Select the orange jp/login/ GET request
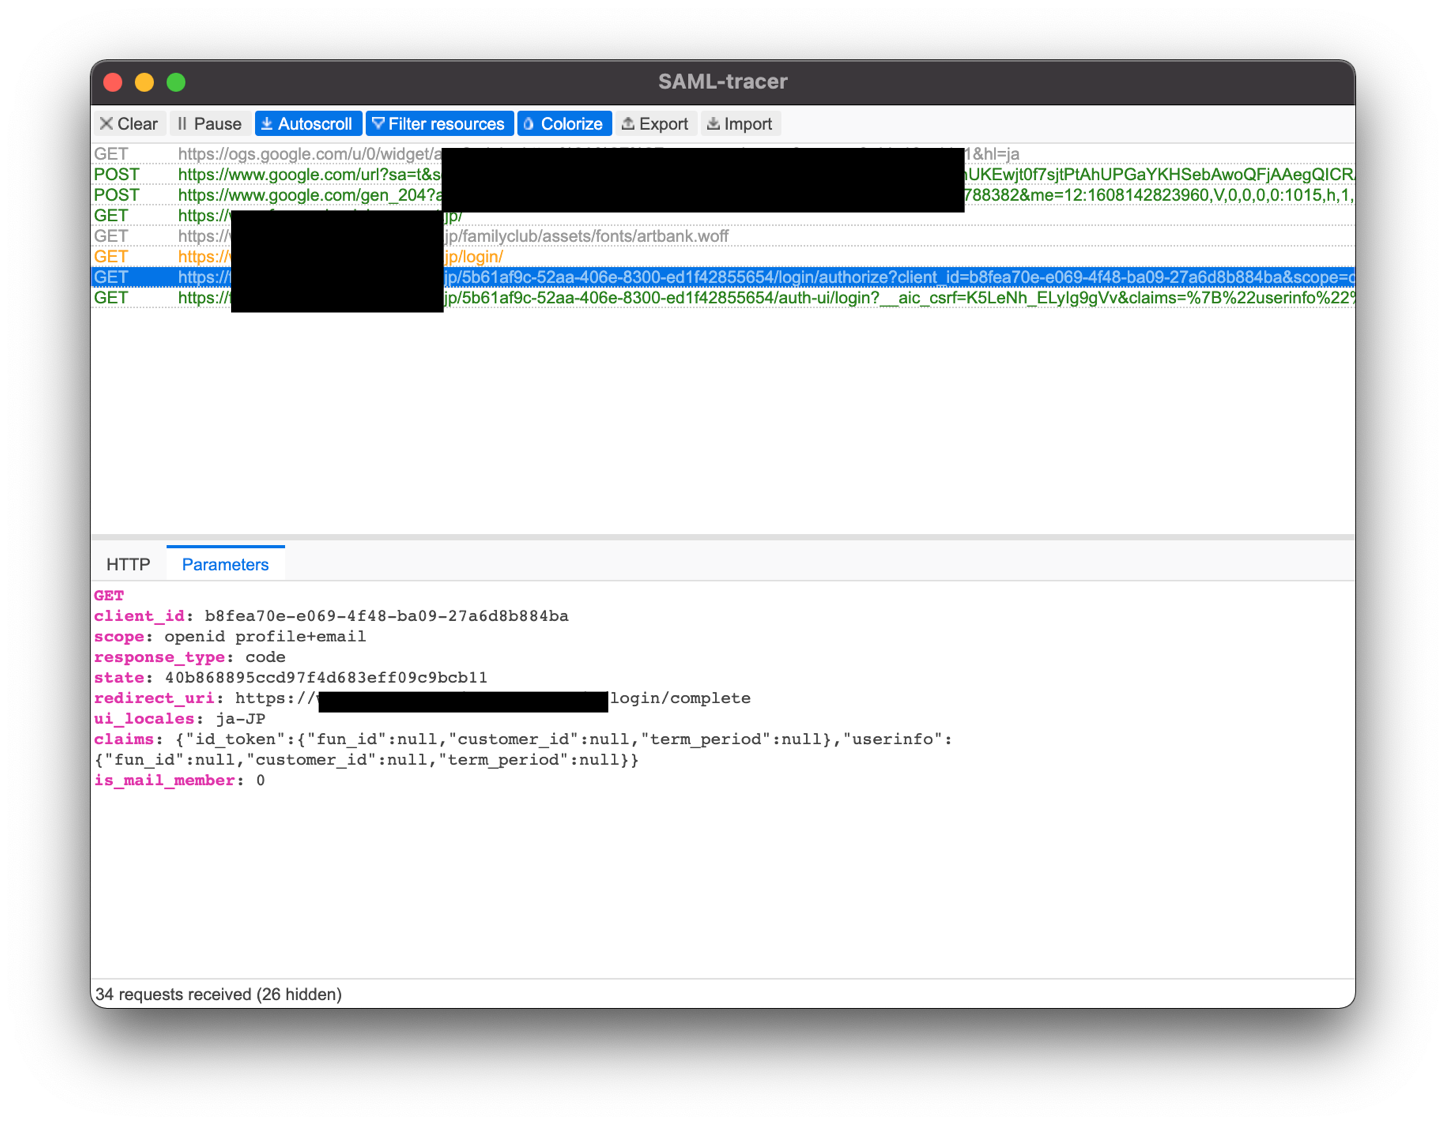The height and width of the screenshot is (1125, 1445). point(722,257)
